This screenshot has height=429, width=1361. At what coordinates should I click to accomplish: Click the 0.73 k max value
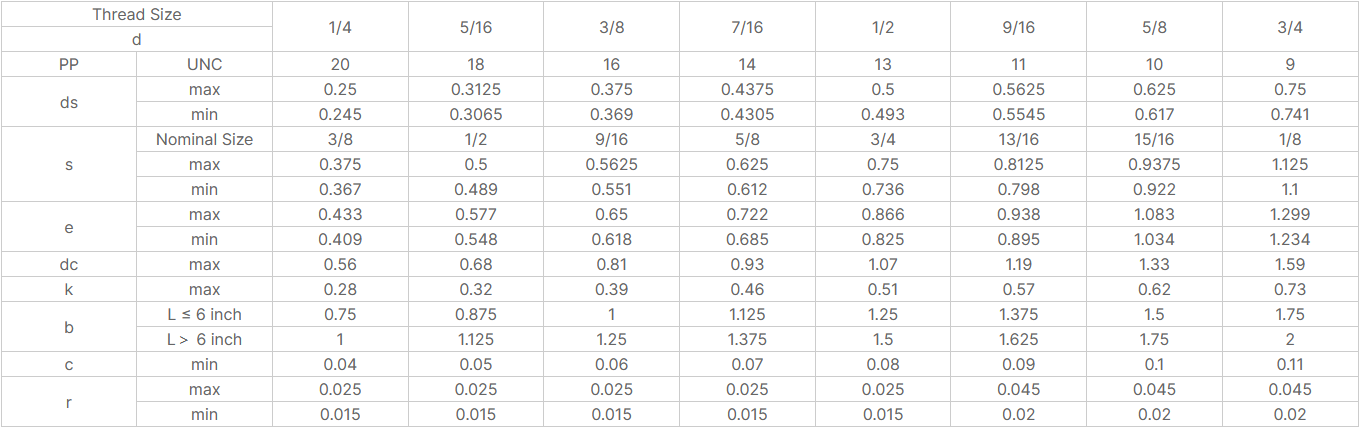pos(1290,289)
